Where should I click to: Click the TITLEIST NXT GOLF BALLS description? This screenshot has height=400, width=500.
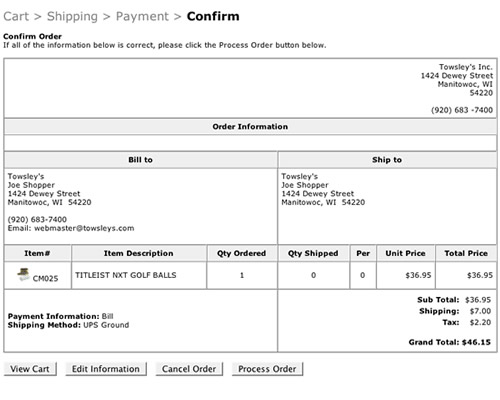click(126, 275)
